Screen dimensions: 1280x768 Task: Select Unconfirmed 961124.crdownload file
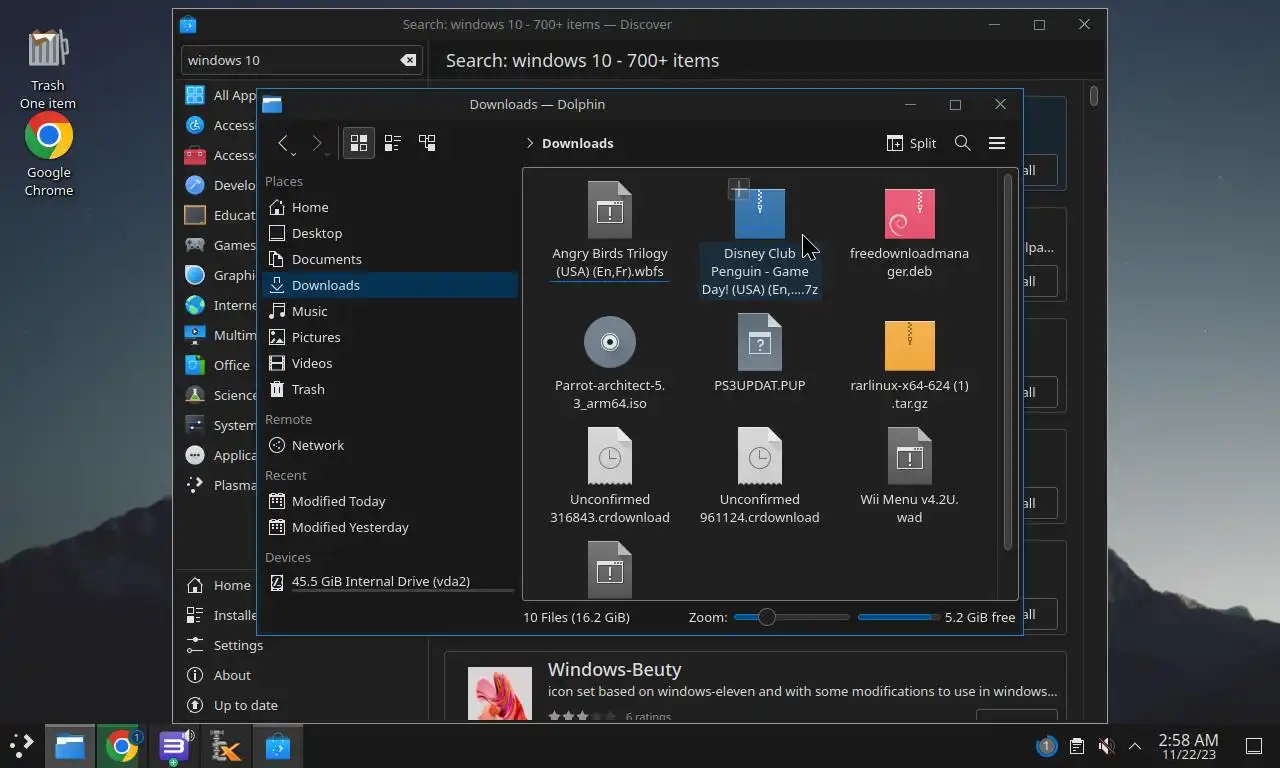click(760, 476)
